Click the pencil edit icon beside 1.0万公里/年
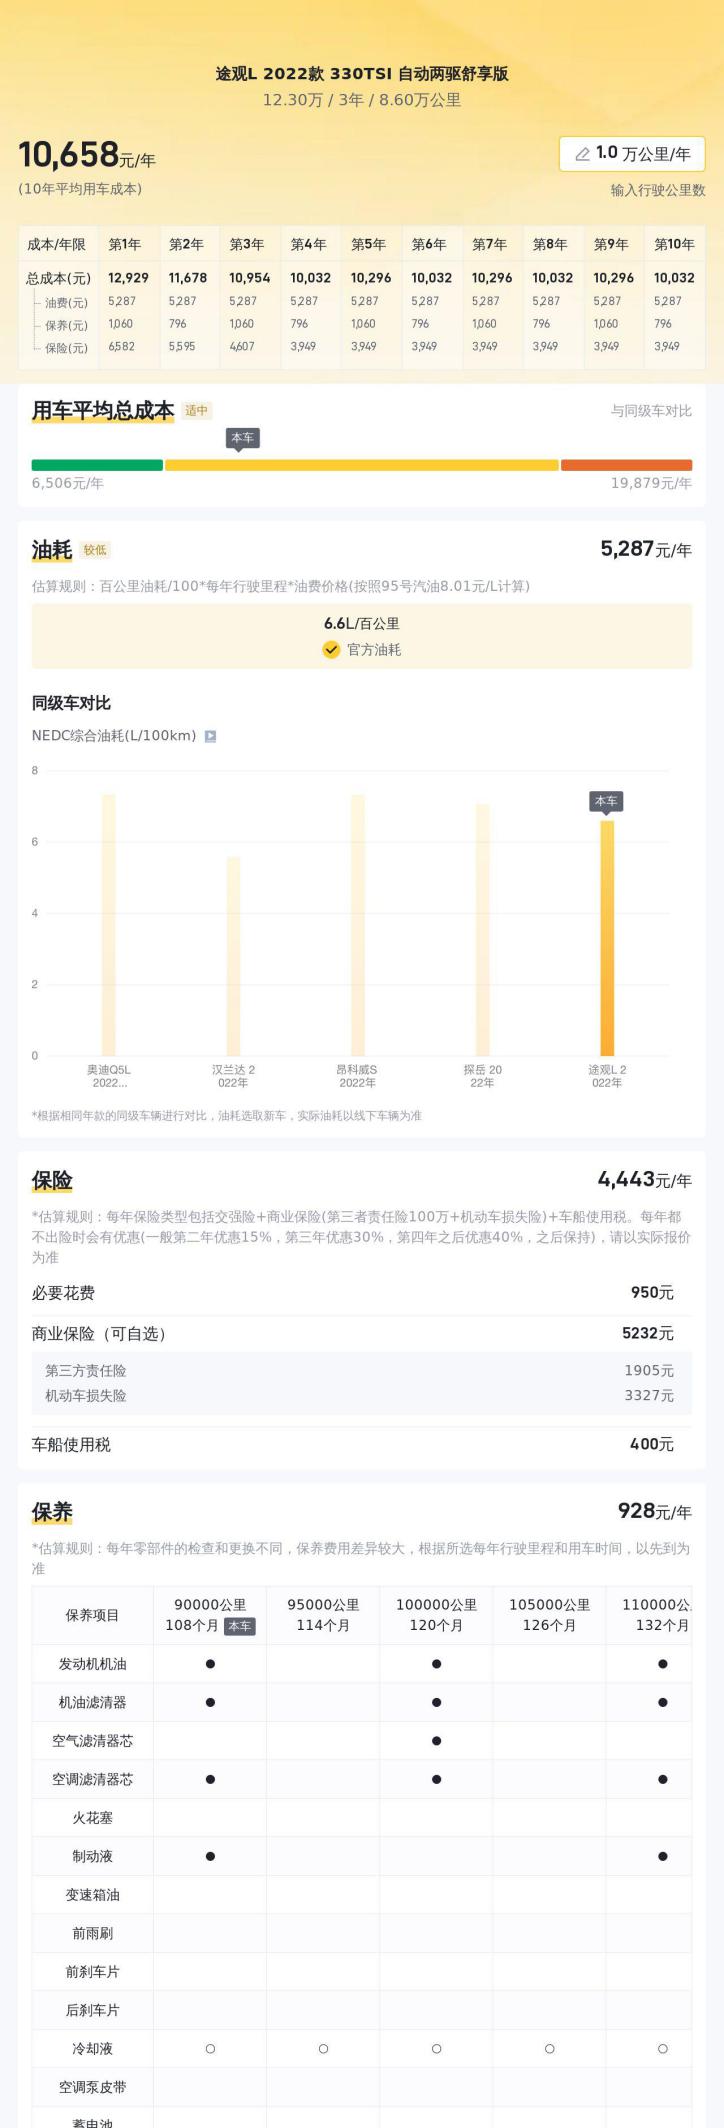Image resolution: width=724 pixels, height=2128 pixels. tap(582, 154)
